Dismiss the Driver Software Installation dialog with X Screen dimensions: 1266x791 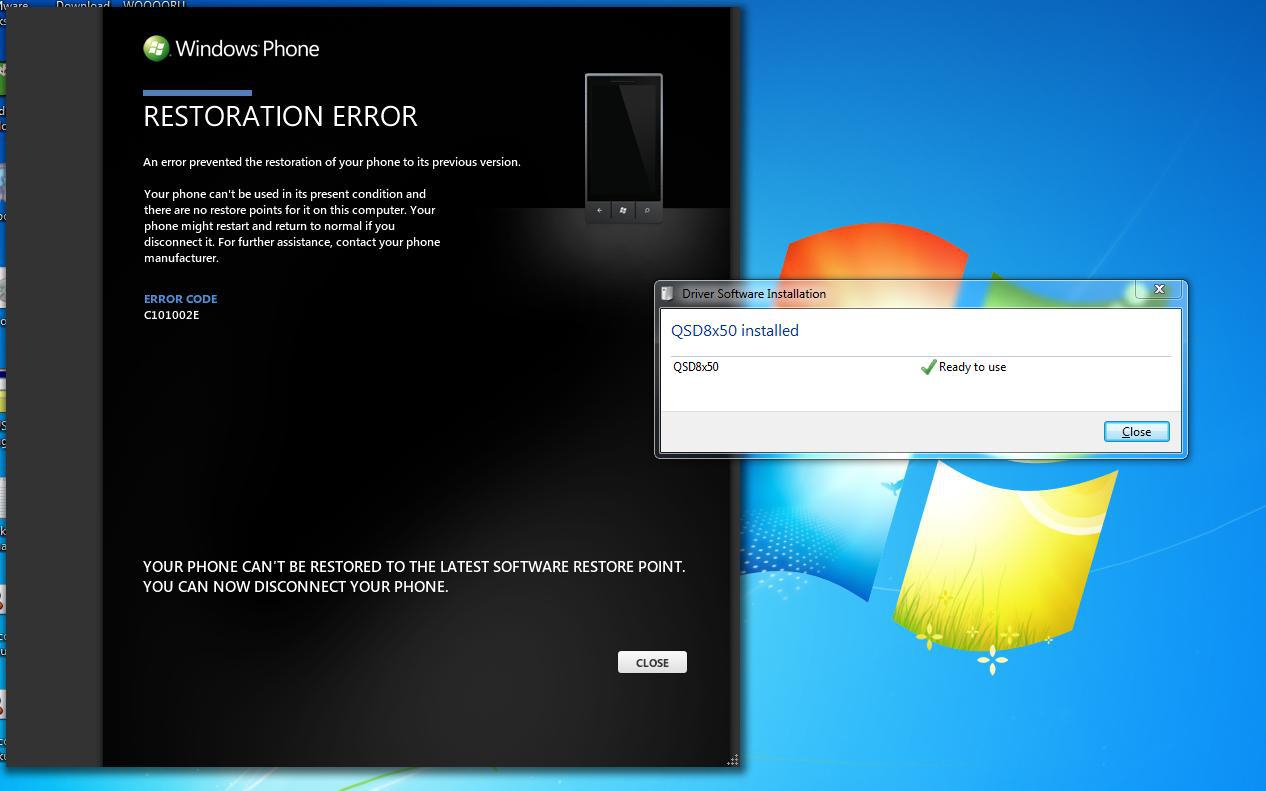[x=1159, y=289]
